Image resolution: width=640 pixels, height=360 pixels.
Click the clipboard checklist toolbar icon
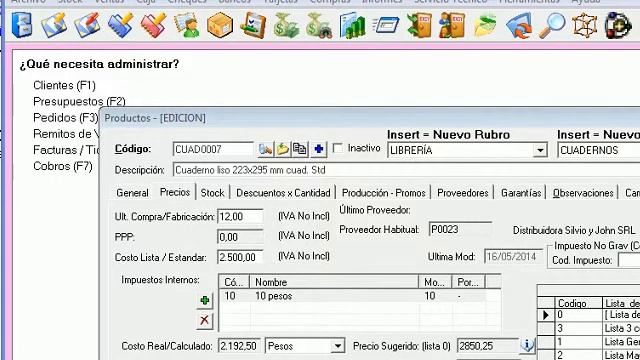pyautogui.click(x=253, y=25)
